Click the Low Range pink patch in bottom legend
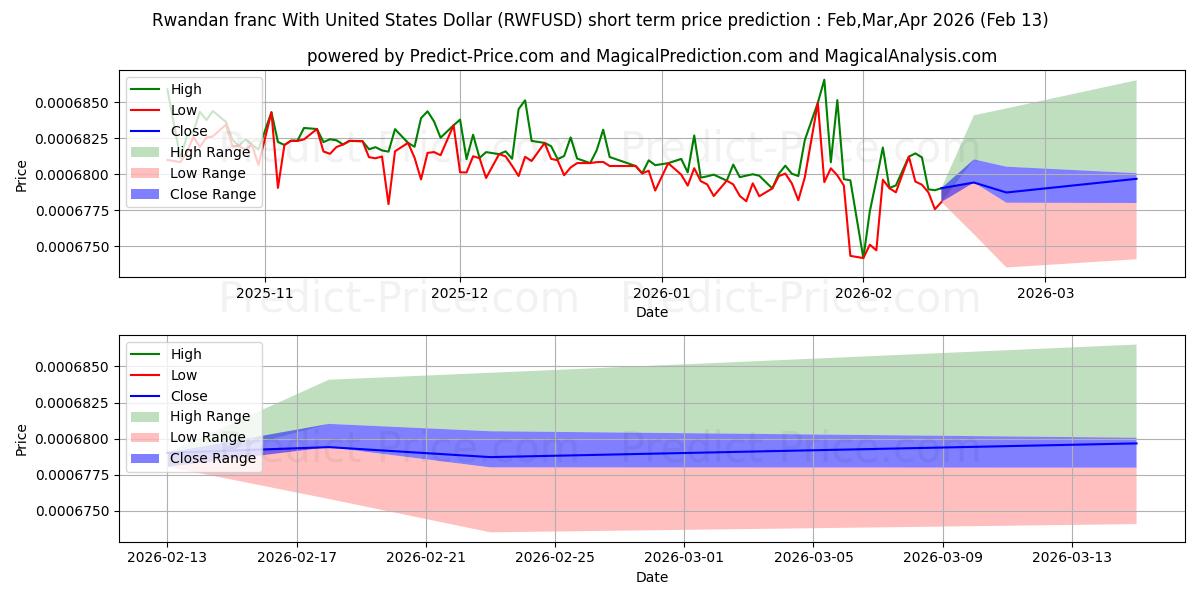 pos(147,437)
